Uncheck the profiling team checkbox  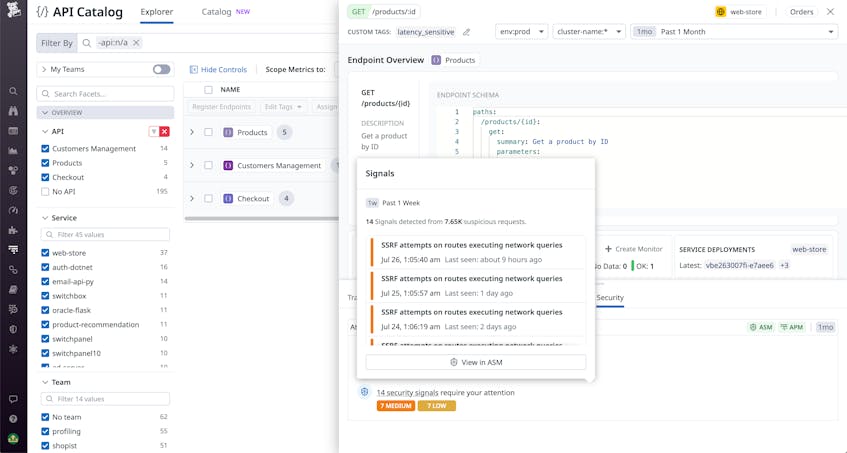[45, 431]
